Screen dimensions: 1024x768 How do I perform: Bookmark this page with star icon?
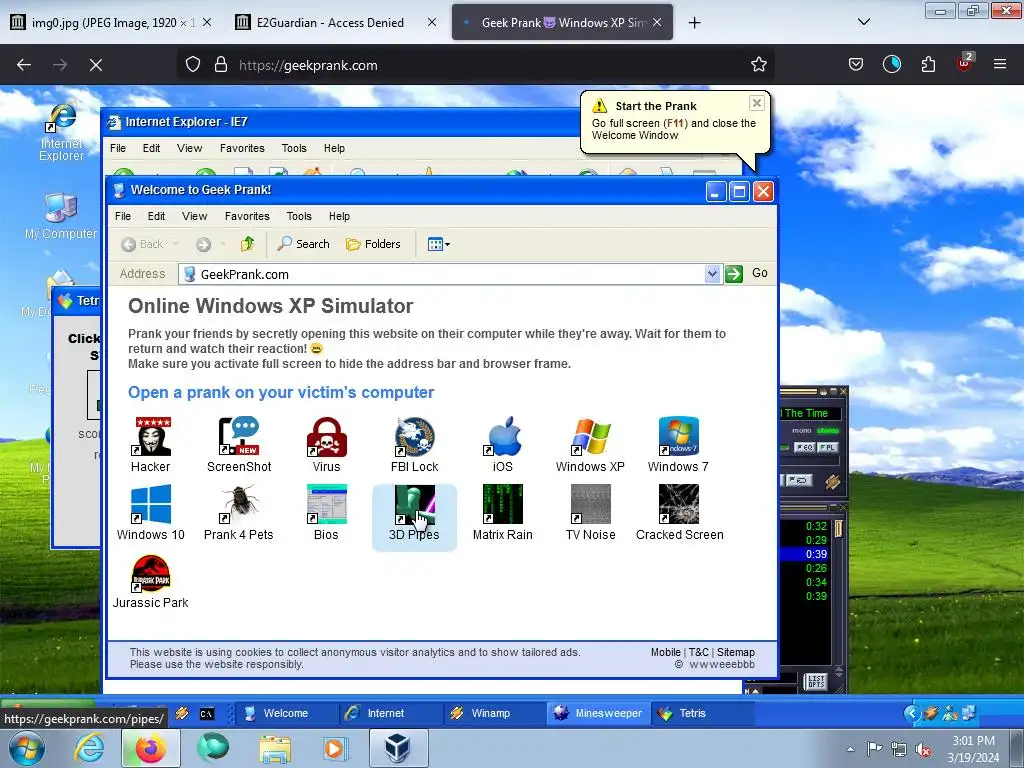click(758, 65)
